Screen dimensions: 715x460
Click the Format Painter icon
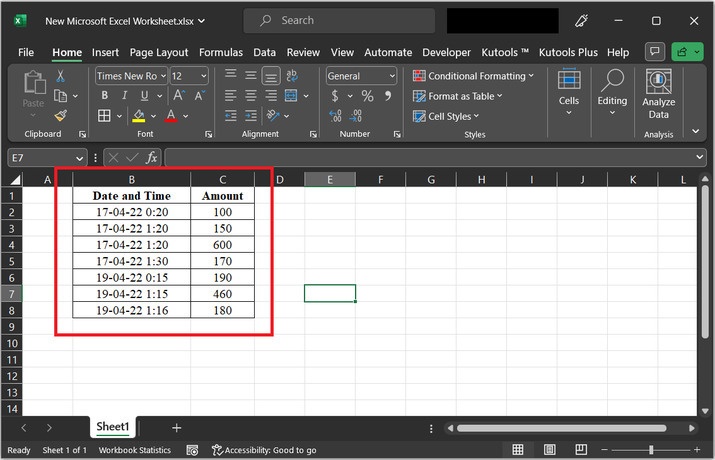click(x=60, y=116)
